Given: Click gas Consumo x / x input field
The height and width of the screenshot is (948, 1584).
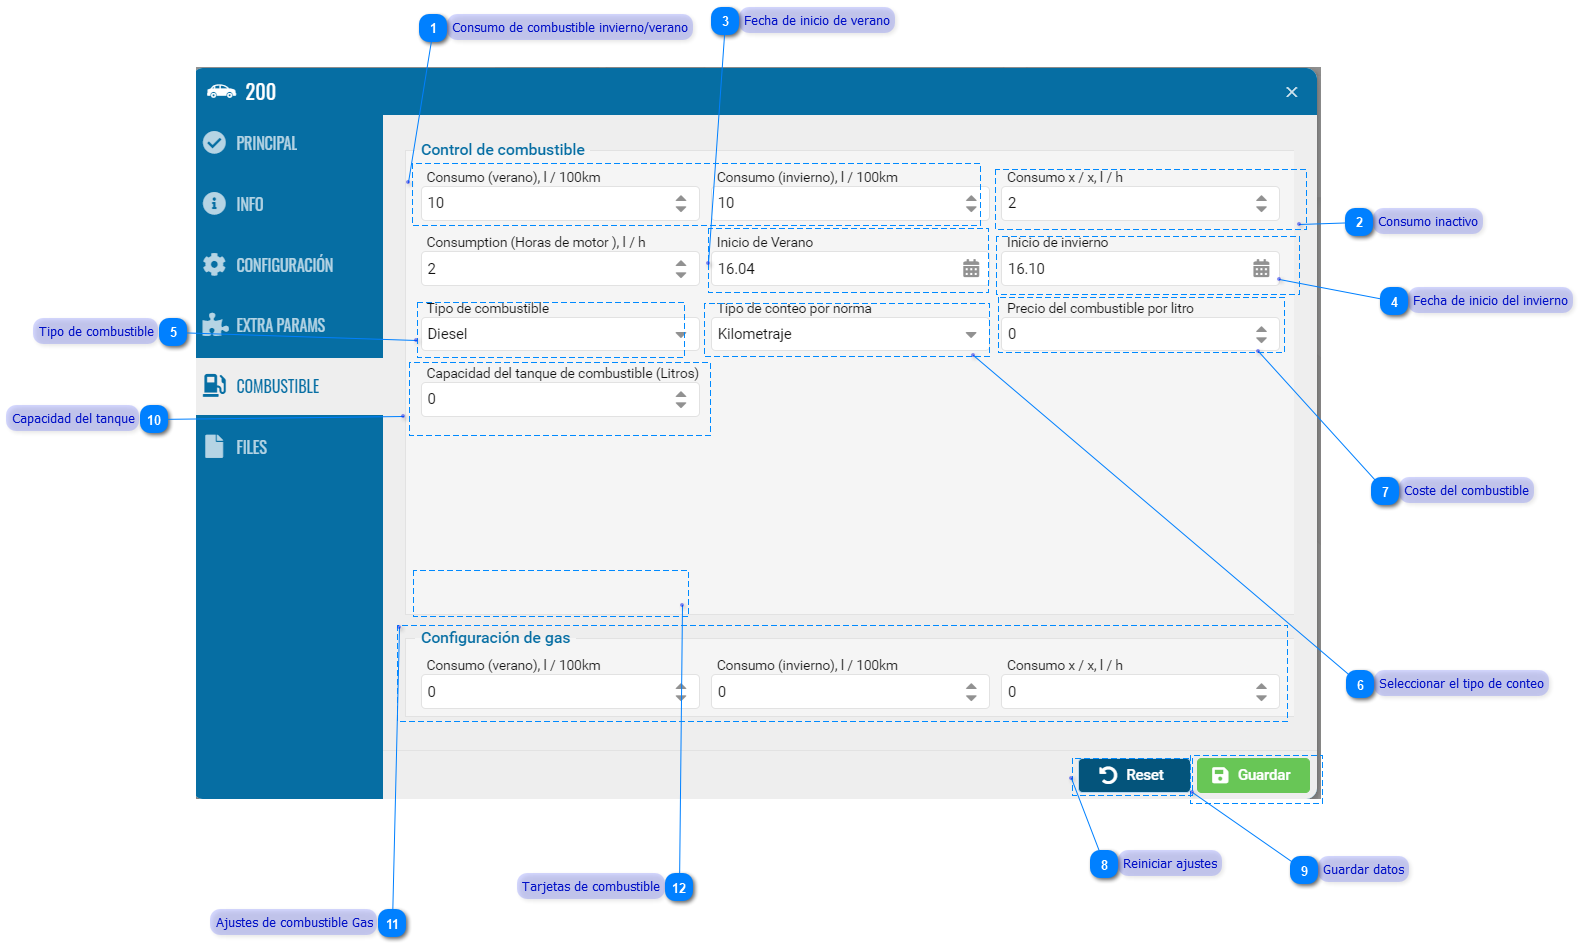Looking at the screenshot, I should coord(1140,692).
